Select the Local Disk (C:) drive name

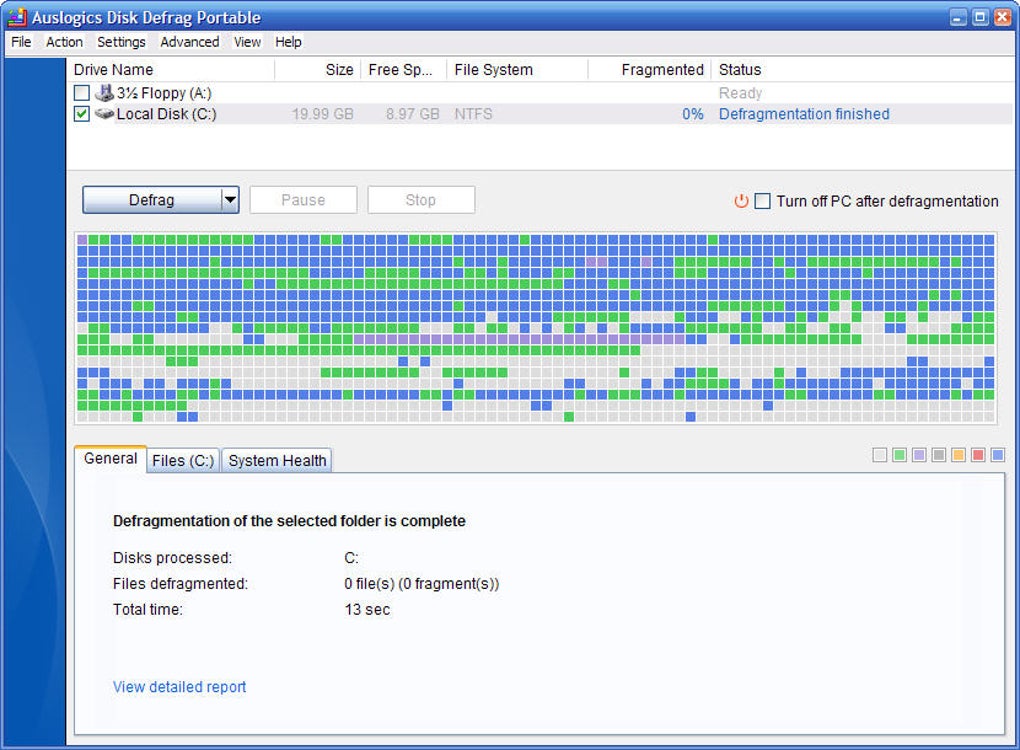point(167,114)
